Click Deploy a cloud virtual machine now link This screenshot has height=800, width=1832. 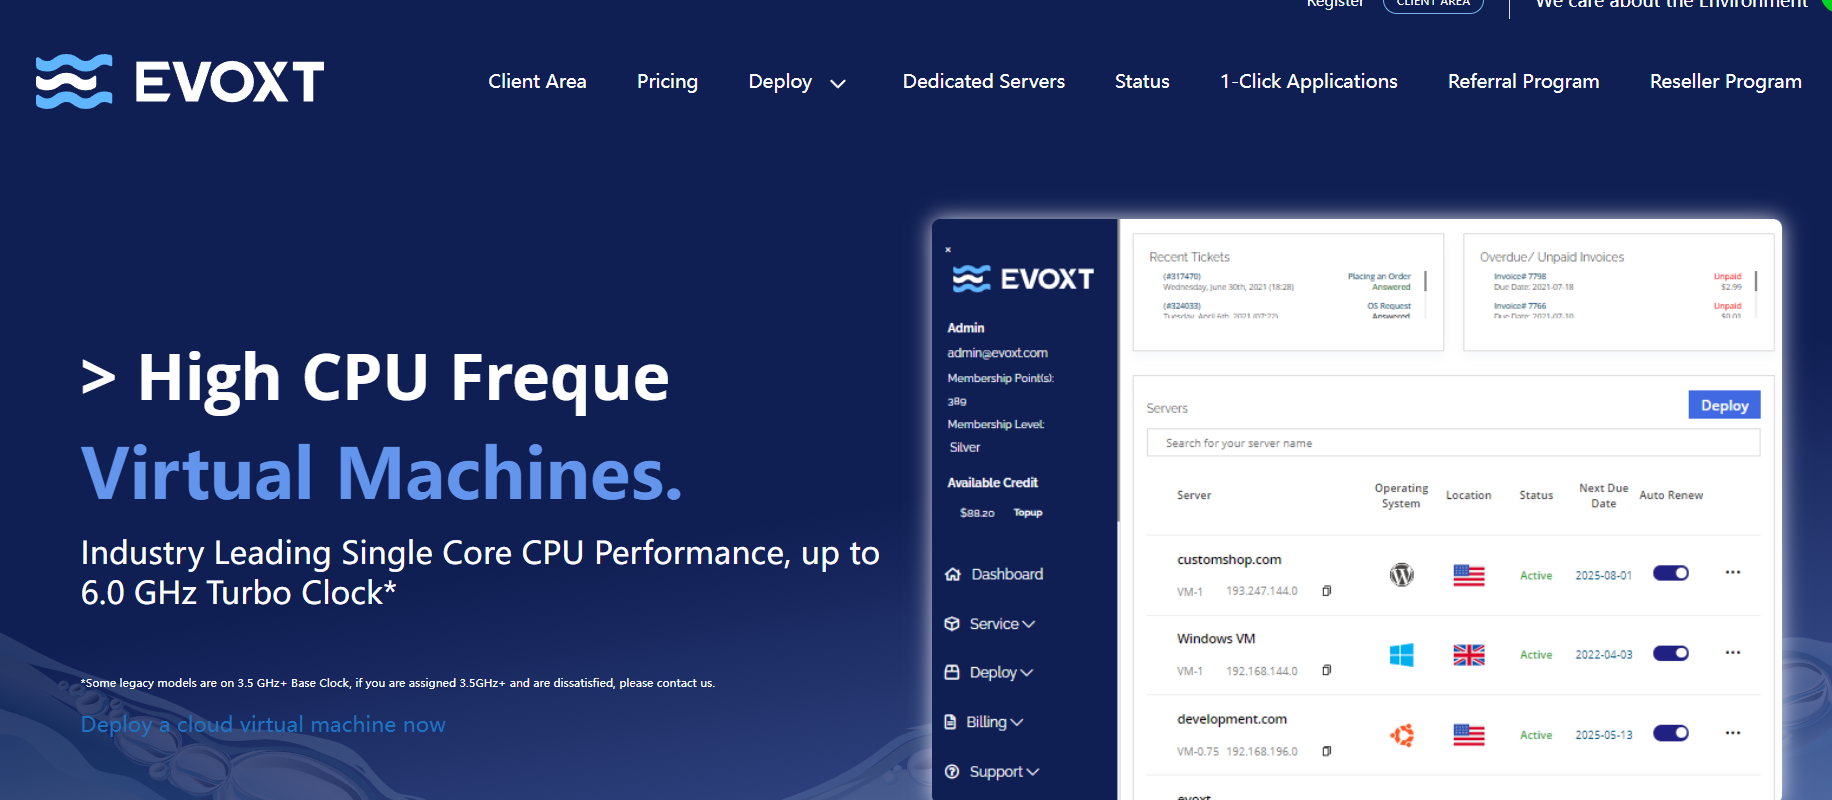pyautogui.click(x=263, y=725)
